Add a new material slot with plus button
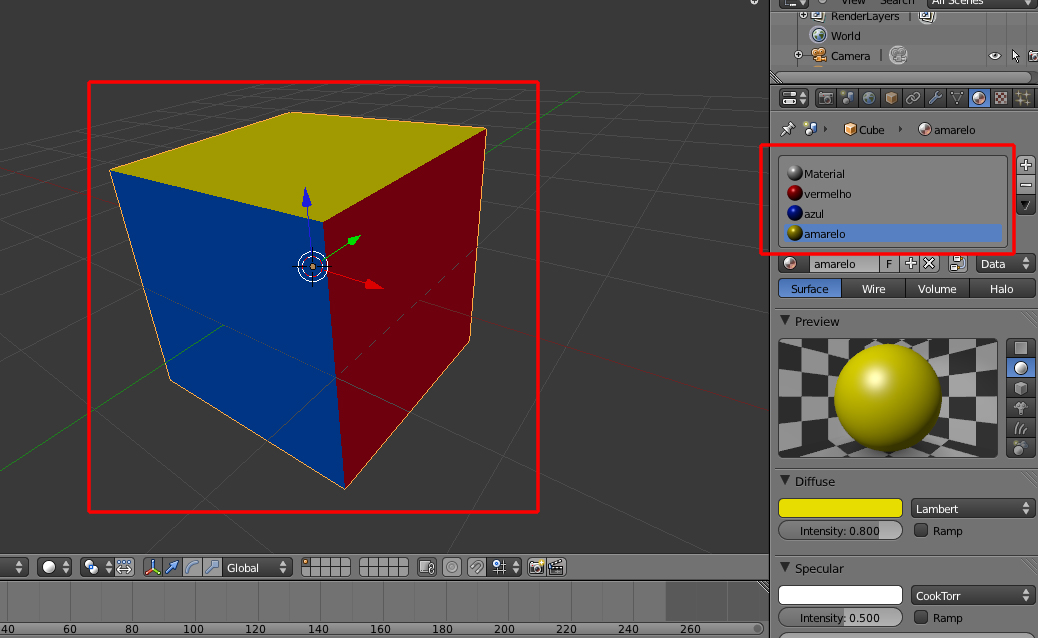The height and width of the screenshot is (638, 1038). (1025, 164)
